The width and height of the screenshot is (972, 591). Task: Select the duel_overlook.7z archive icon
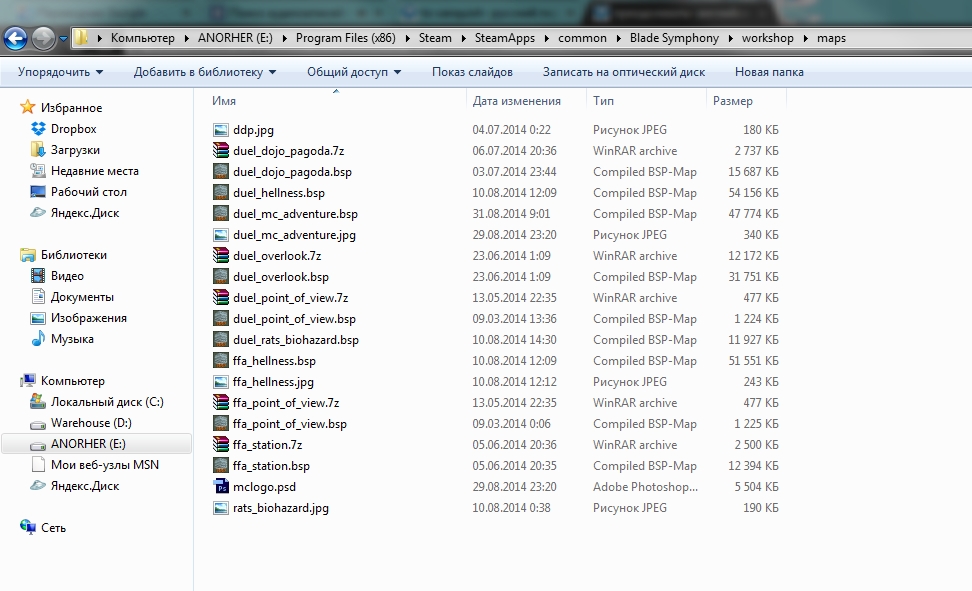tap(221, 256)
